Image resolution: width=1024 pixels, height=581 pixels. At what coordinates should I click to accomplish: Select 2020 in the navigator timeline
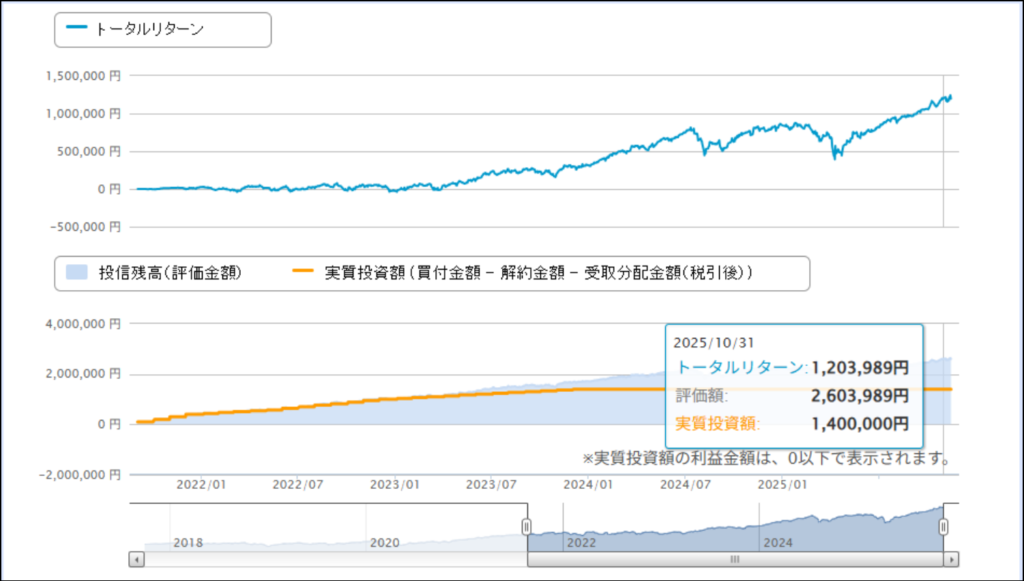coord(385,542)
